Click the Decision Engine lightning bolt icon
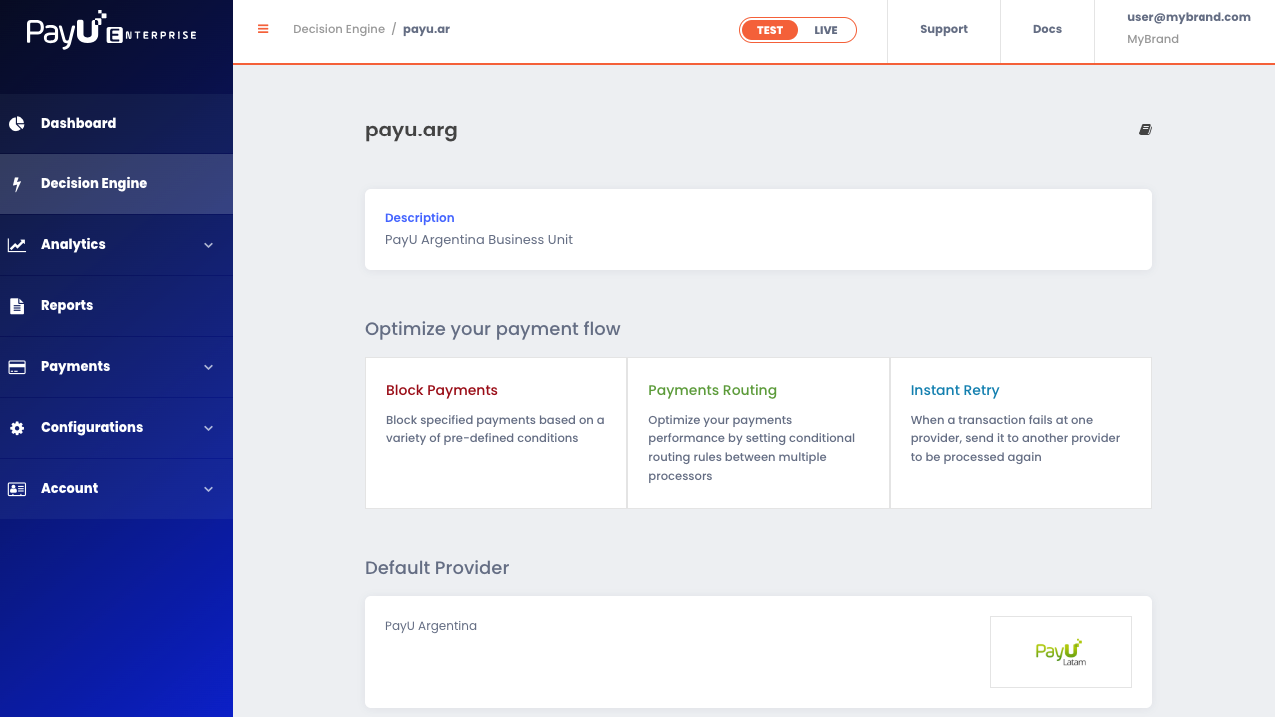The width and height of the screenshot is (1275, 717). pyautogui.click(x=16, y=184)
